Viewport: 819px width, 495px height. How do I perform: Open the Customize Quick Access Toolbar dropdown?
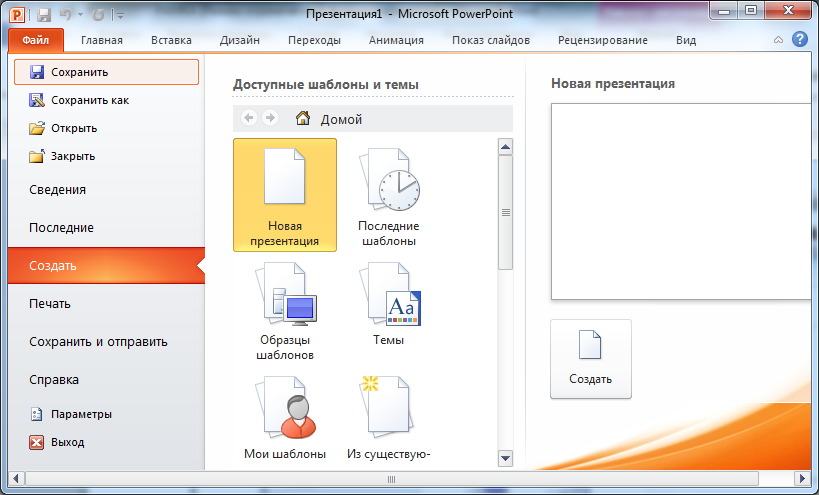120,15
